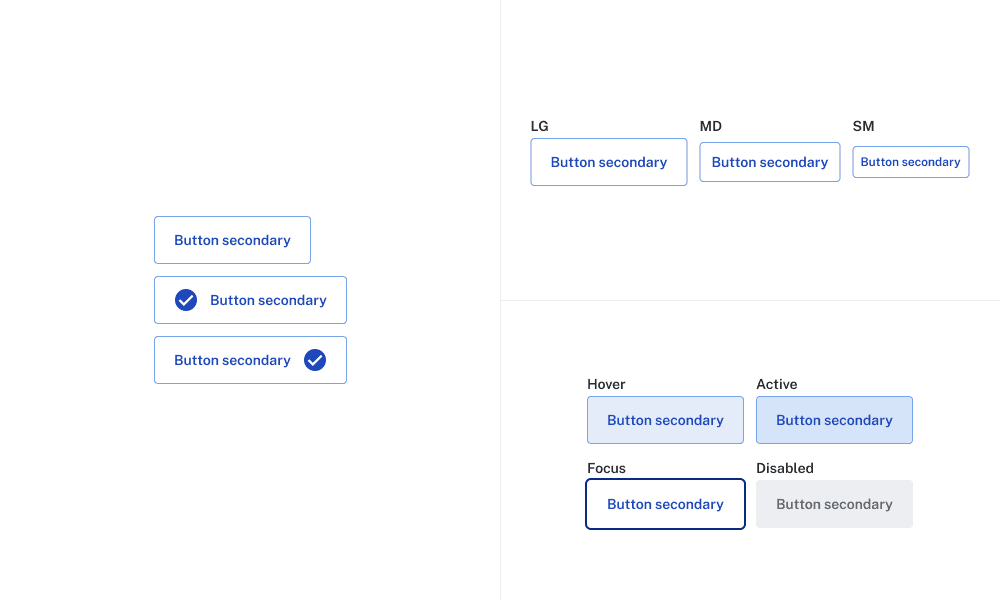
Task: Click the LG size label
Action: coord(539,126)
